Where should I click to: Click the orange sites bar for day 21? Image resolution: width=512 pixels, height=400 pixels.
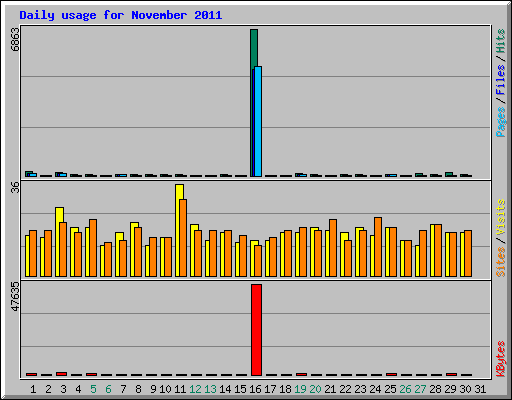[x=333, y=248]
